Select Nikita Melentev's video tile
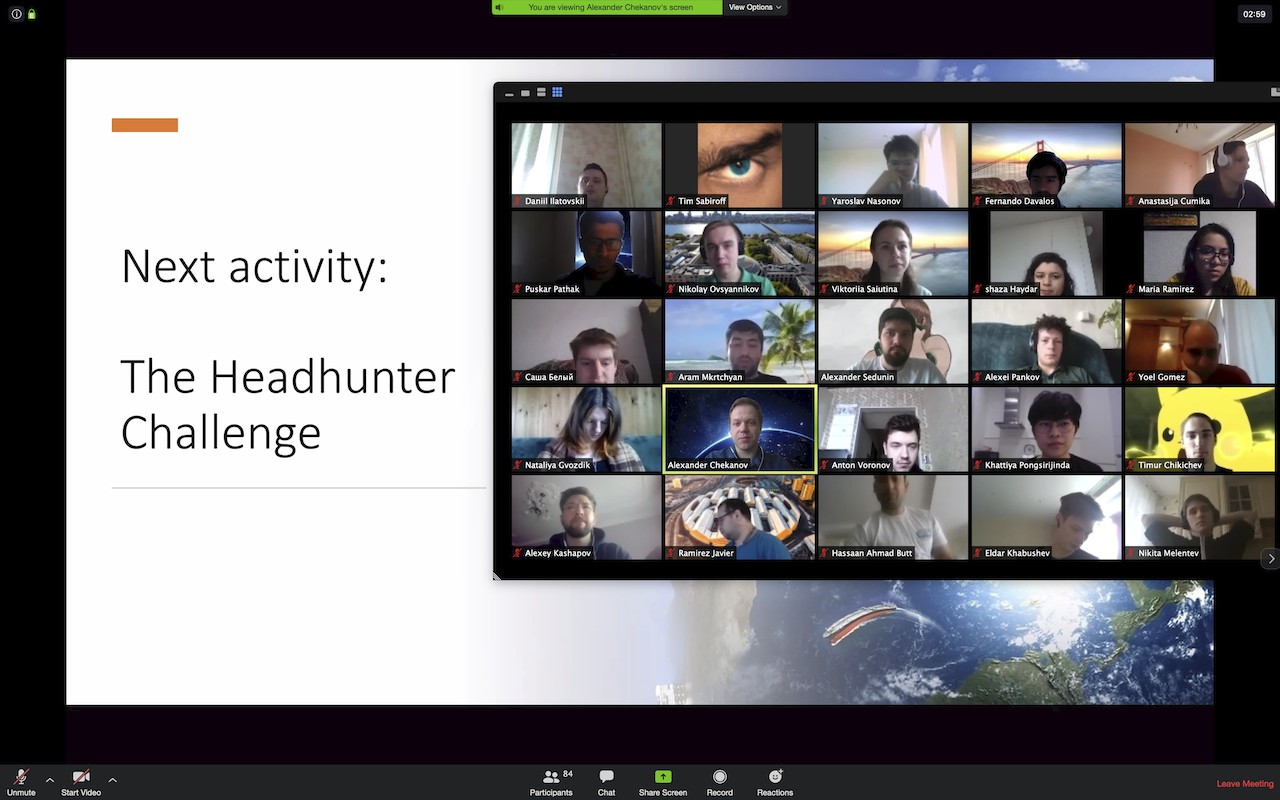The image size is (1280, 800). [1200, 517]
